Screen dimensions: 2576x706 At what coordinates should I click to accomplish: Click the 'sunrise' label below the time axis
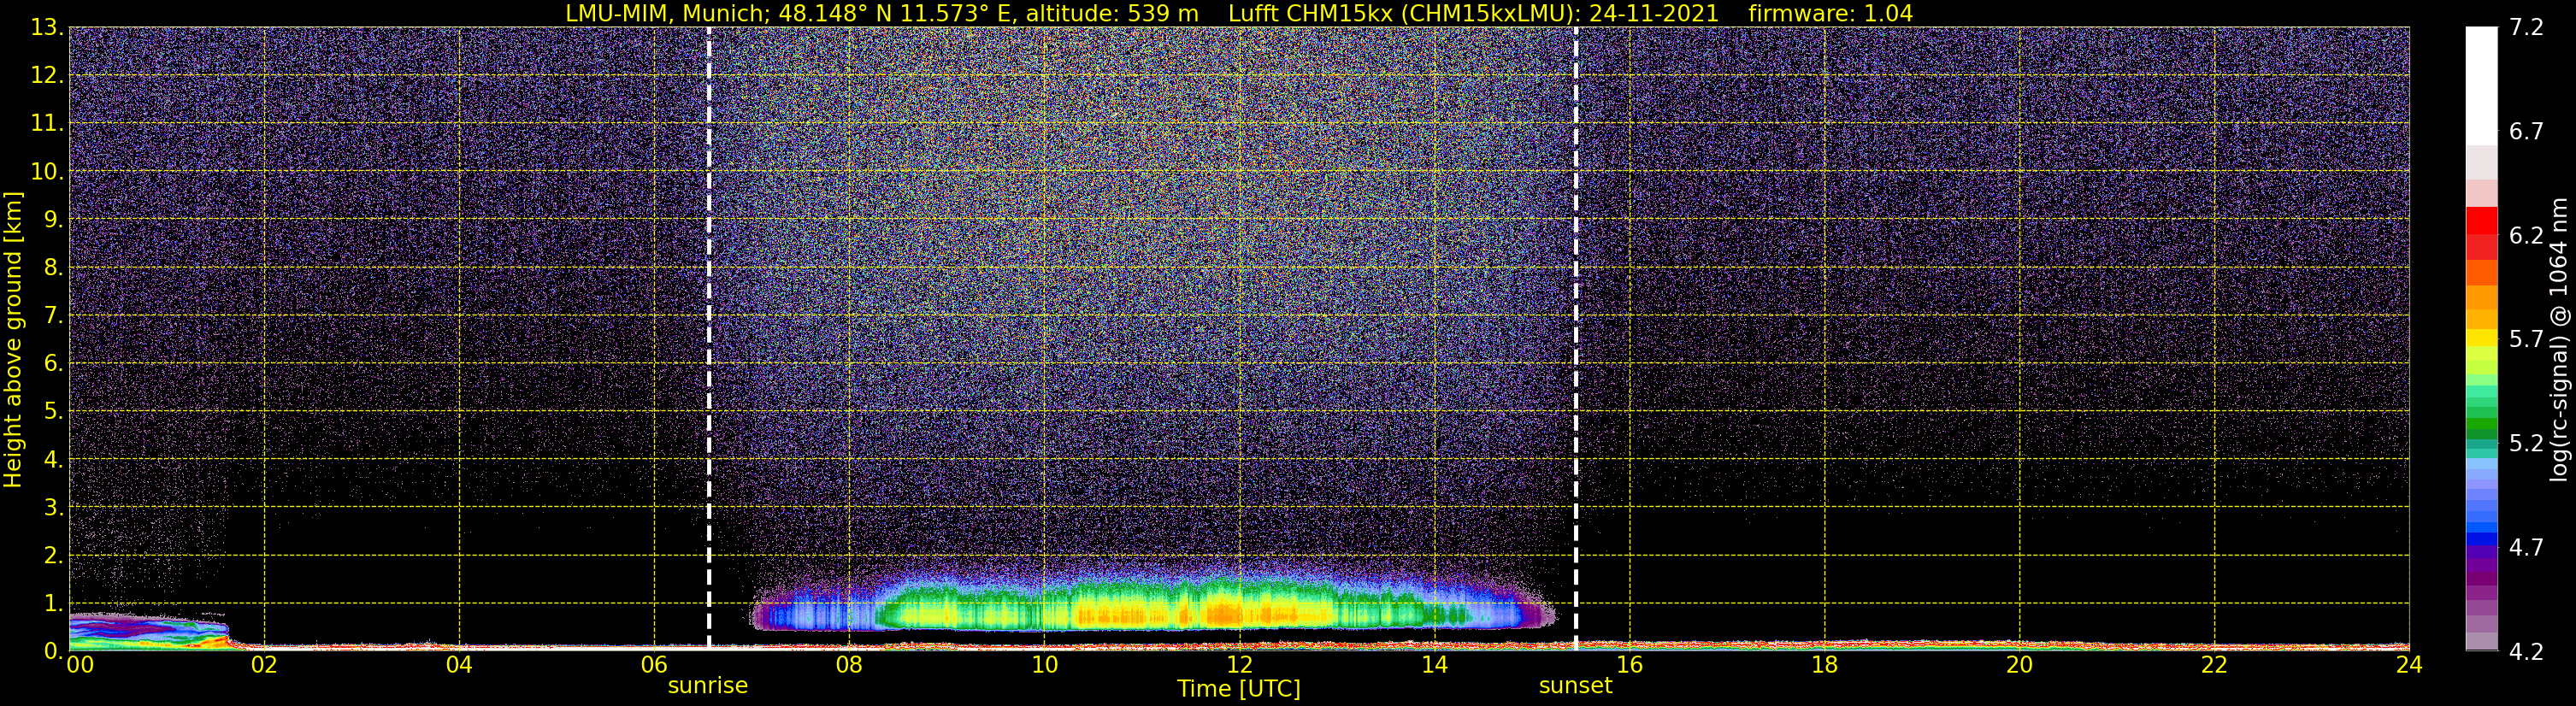[x=708, y=686]
